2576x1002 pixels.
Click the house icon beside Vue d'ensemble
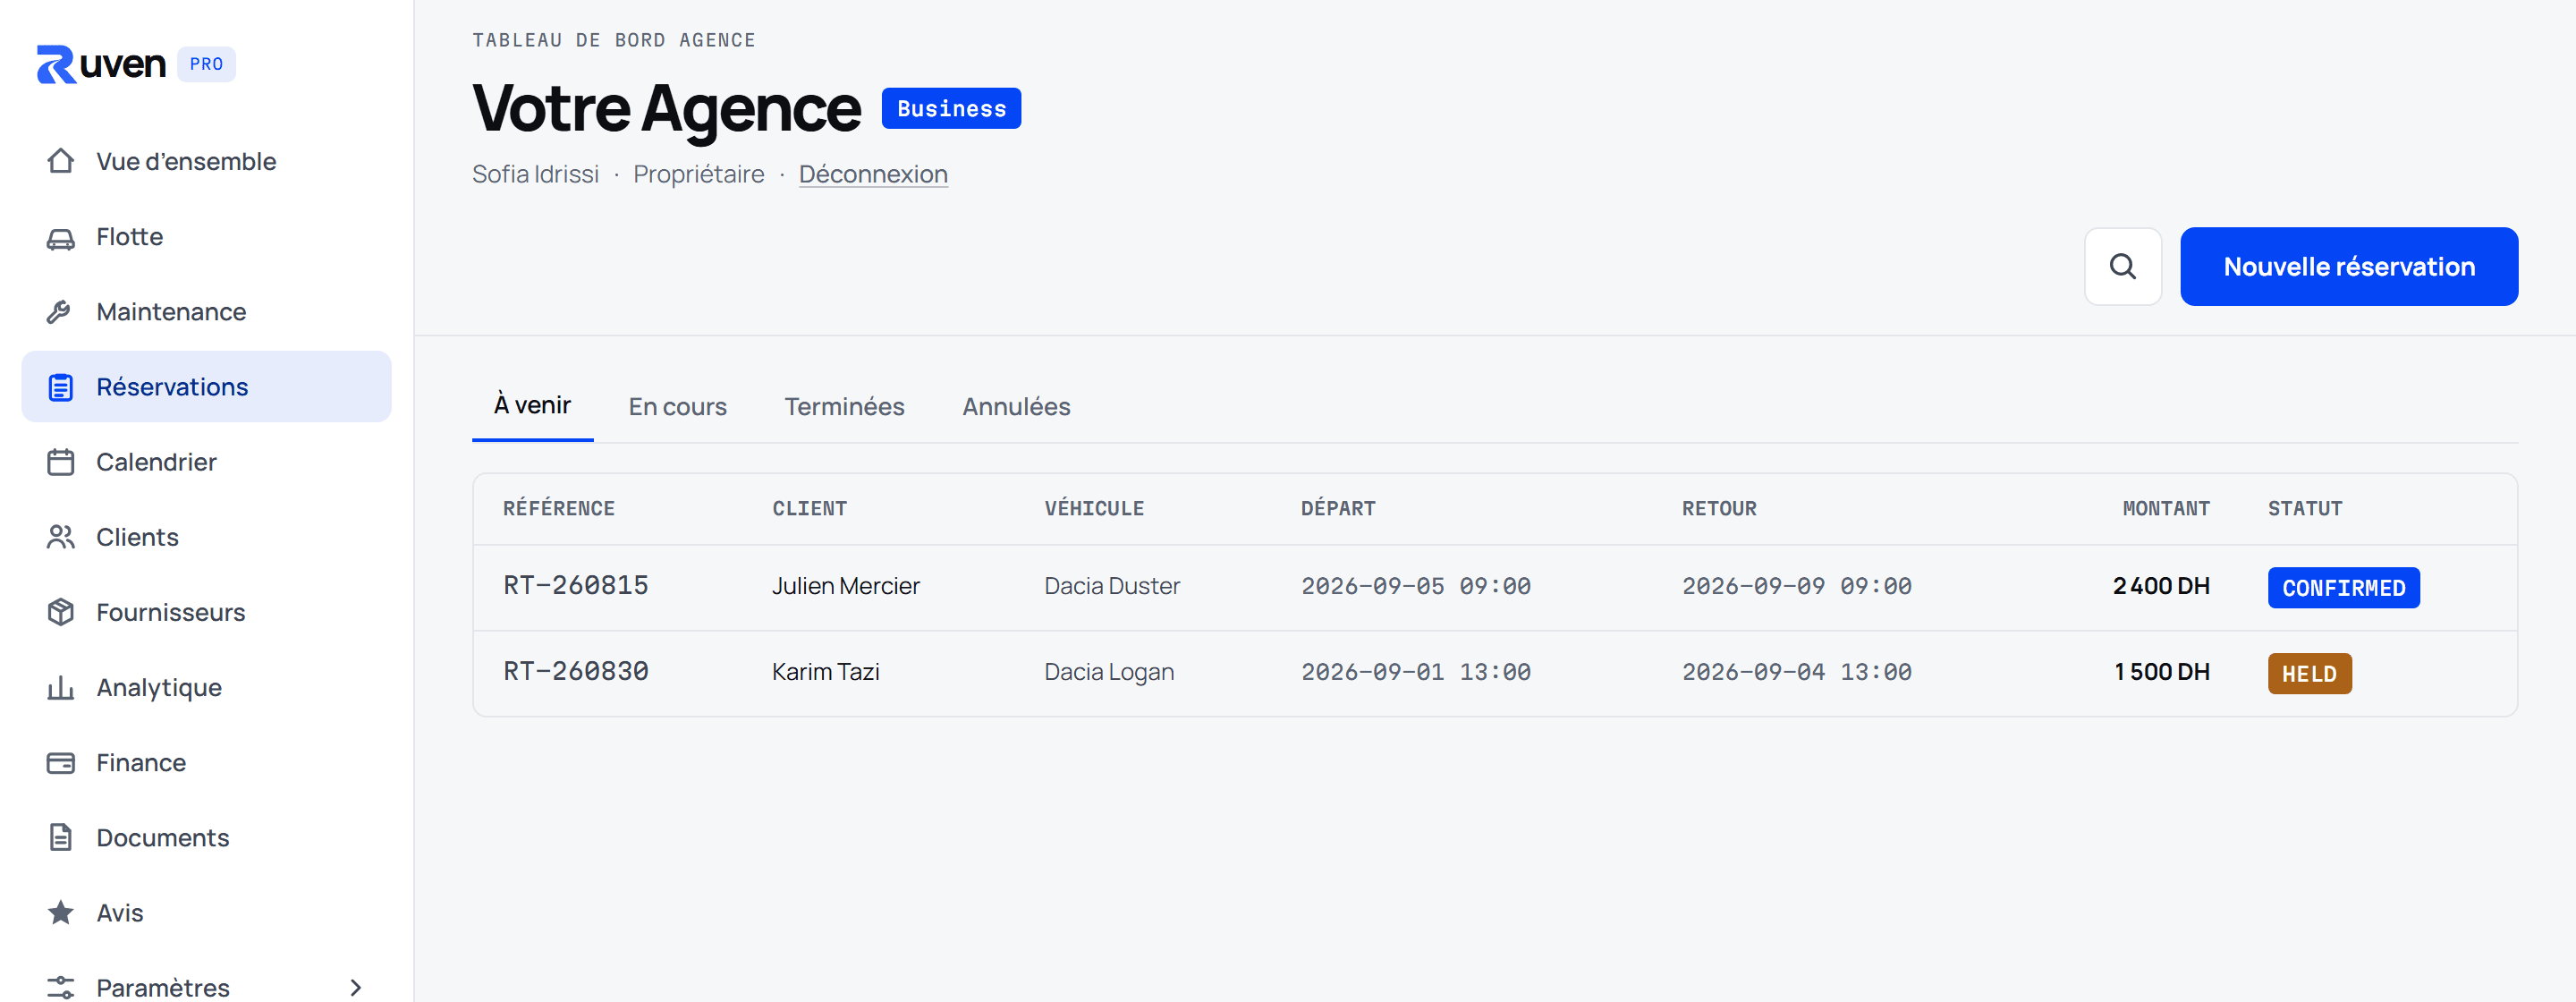(x=61, y=161)
